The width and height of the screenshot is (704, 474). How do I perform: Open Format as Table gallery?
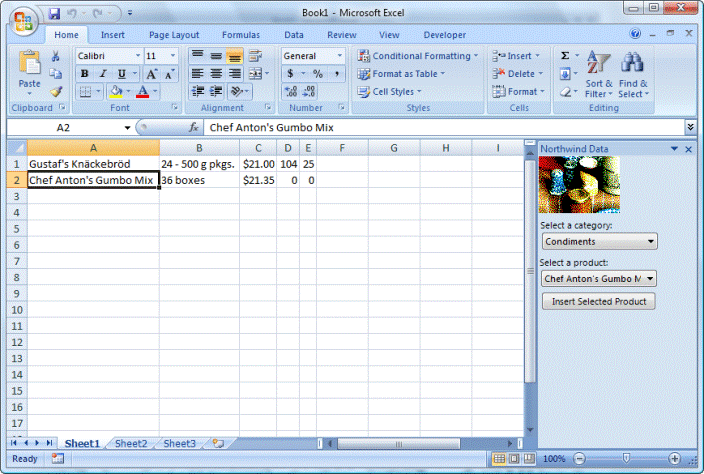pos(401,74)
